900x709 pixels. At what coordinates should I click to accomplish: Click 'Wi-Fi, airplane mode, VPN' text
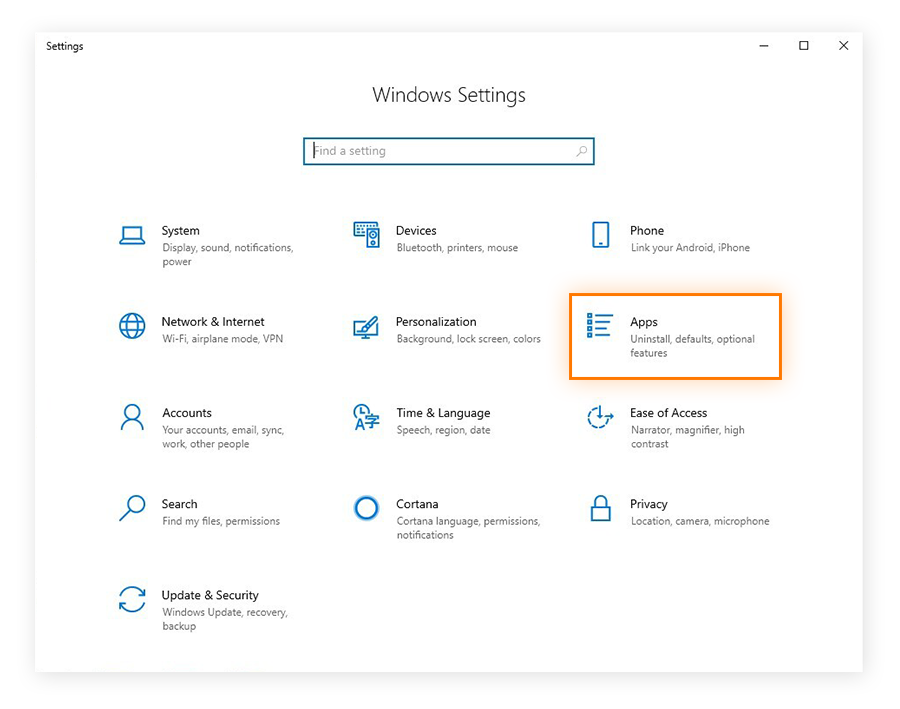click(223, 339)
